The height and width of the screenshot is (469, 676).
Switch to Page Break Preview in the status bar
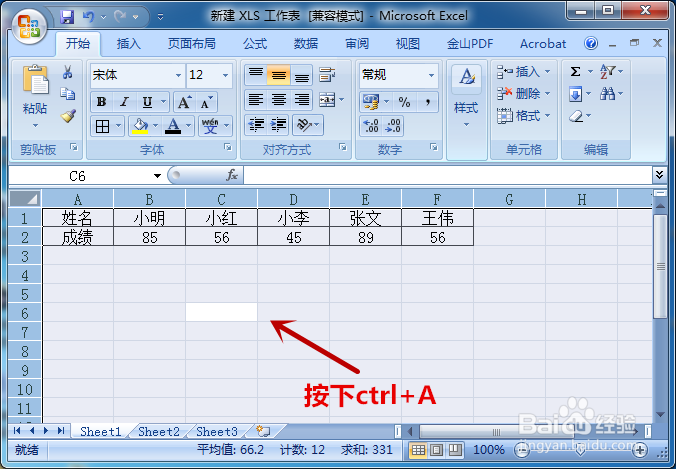[455, 450]
